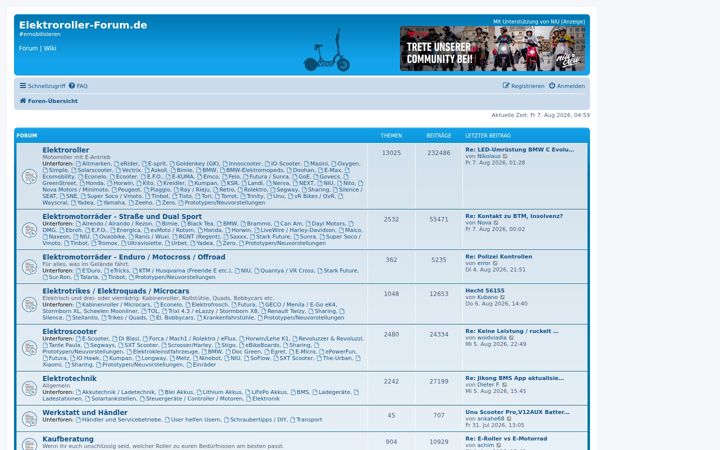Click the scooter logo in the header
Screen dimensions: 720x450
pyautogui.click(x=327, y=51)
